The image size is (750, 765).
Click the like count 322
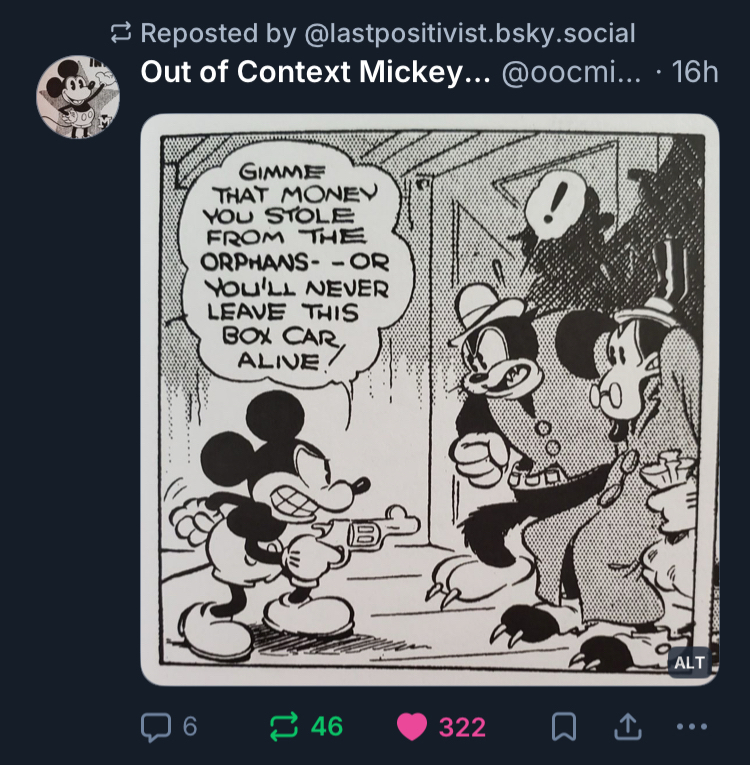pos(462,727)
